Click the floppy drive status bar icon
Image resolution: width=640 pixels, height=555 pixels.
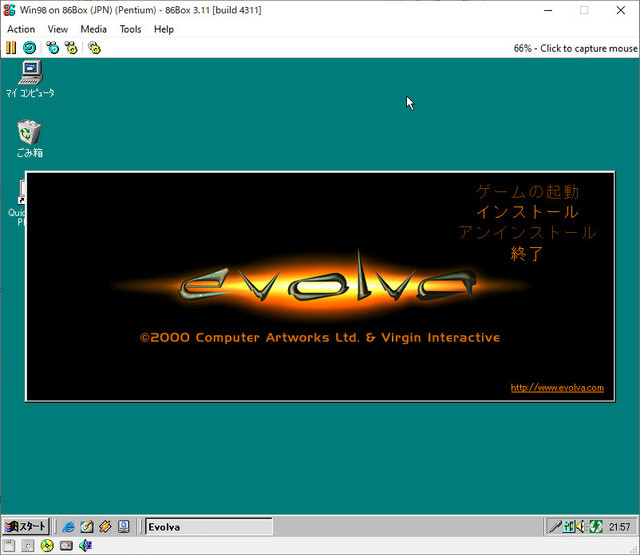[9, 546]
